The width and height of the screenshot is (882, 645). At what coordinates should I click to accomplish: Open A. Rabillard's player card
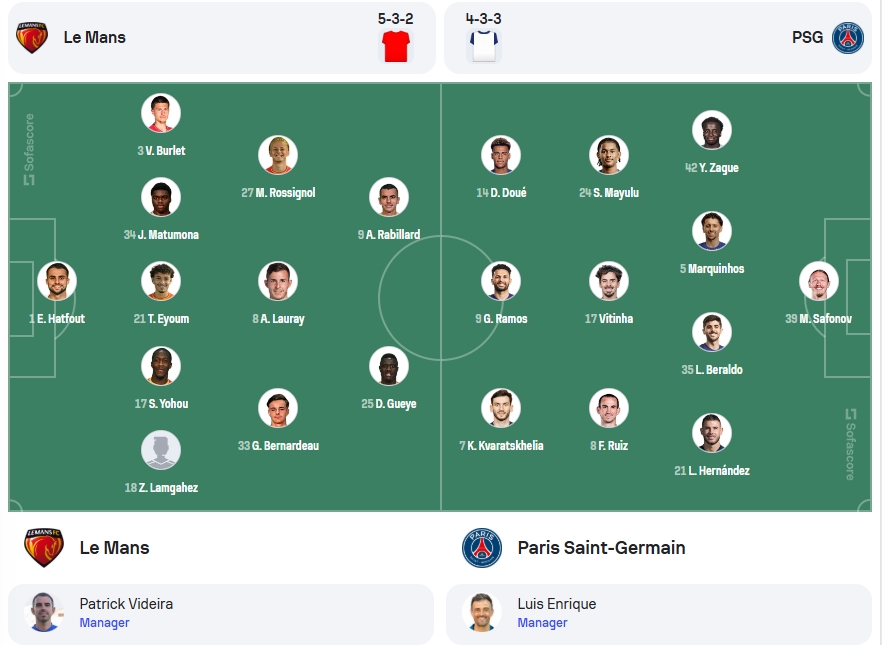389,209
